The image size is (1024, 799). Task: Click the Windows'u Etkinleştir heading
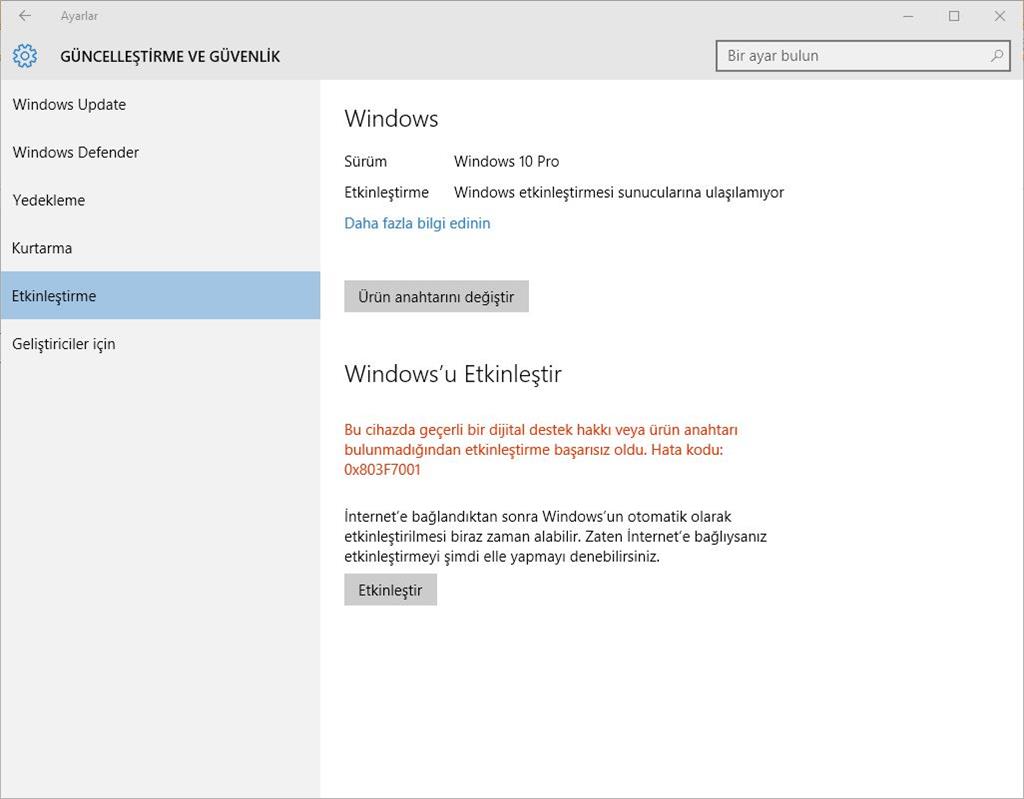pyautogui.click(x=453, y=374)
